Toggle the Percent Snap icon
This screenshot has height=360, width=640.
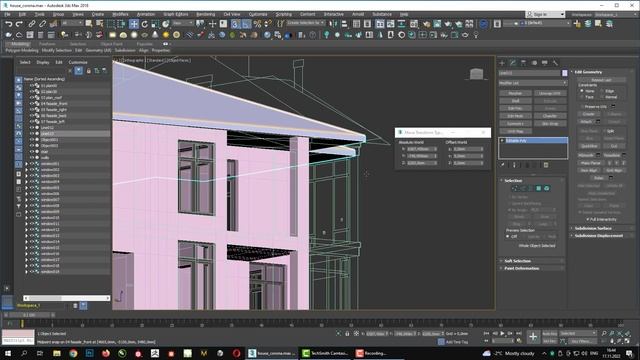click(258, 24)
